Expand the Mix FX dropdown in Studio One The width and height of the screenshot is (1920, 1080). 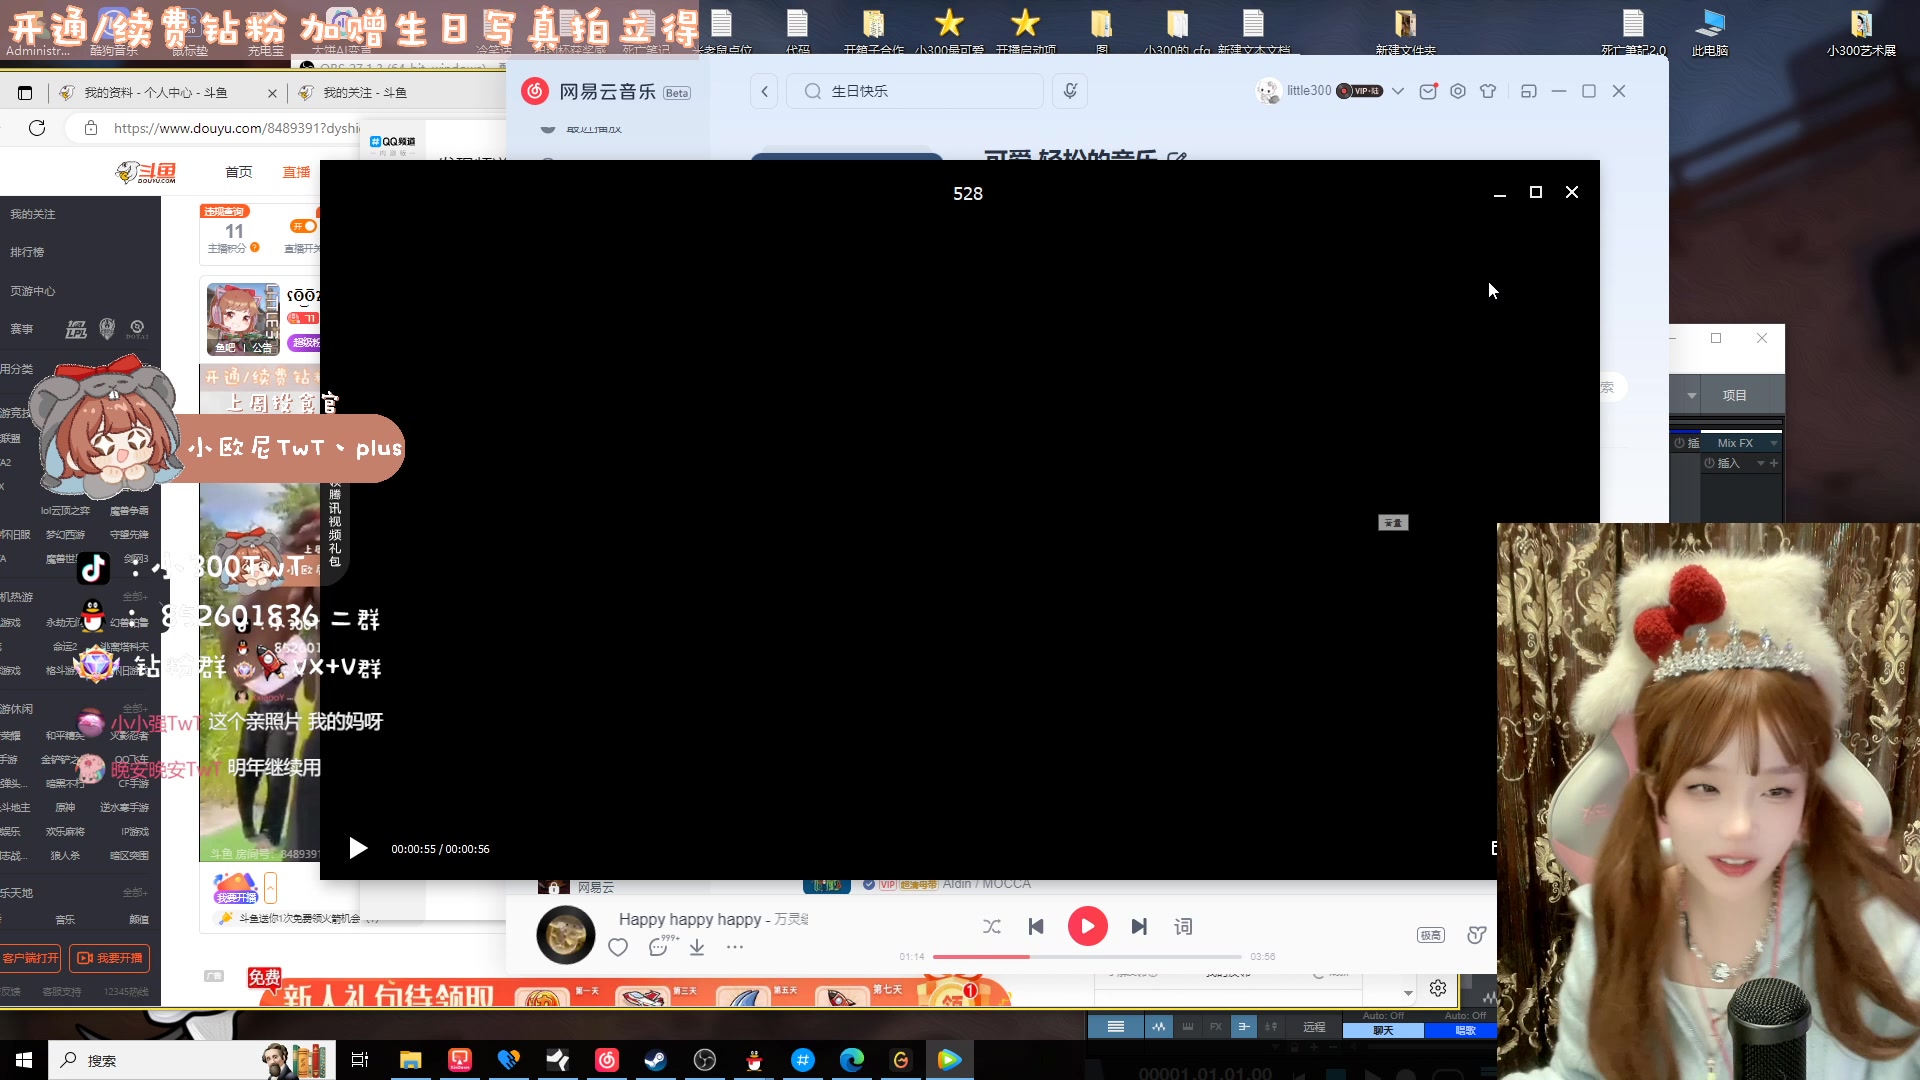1774,443
